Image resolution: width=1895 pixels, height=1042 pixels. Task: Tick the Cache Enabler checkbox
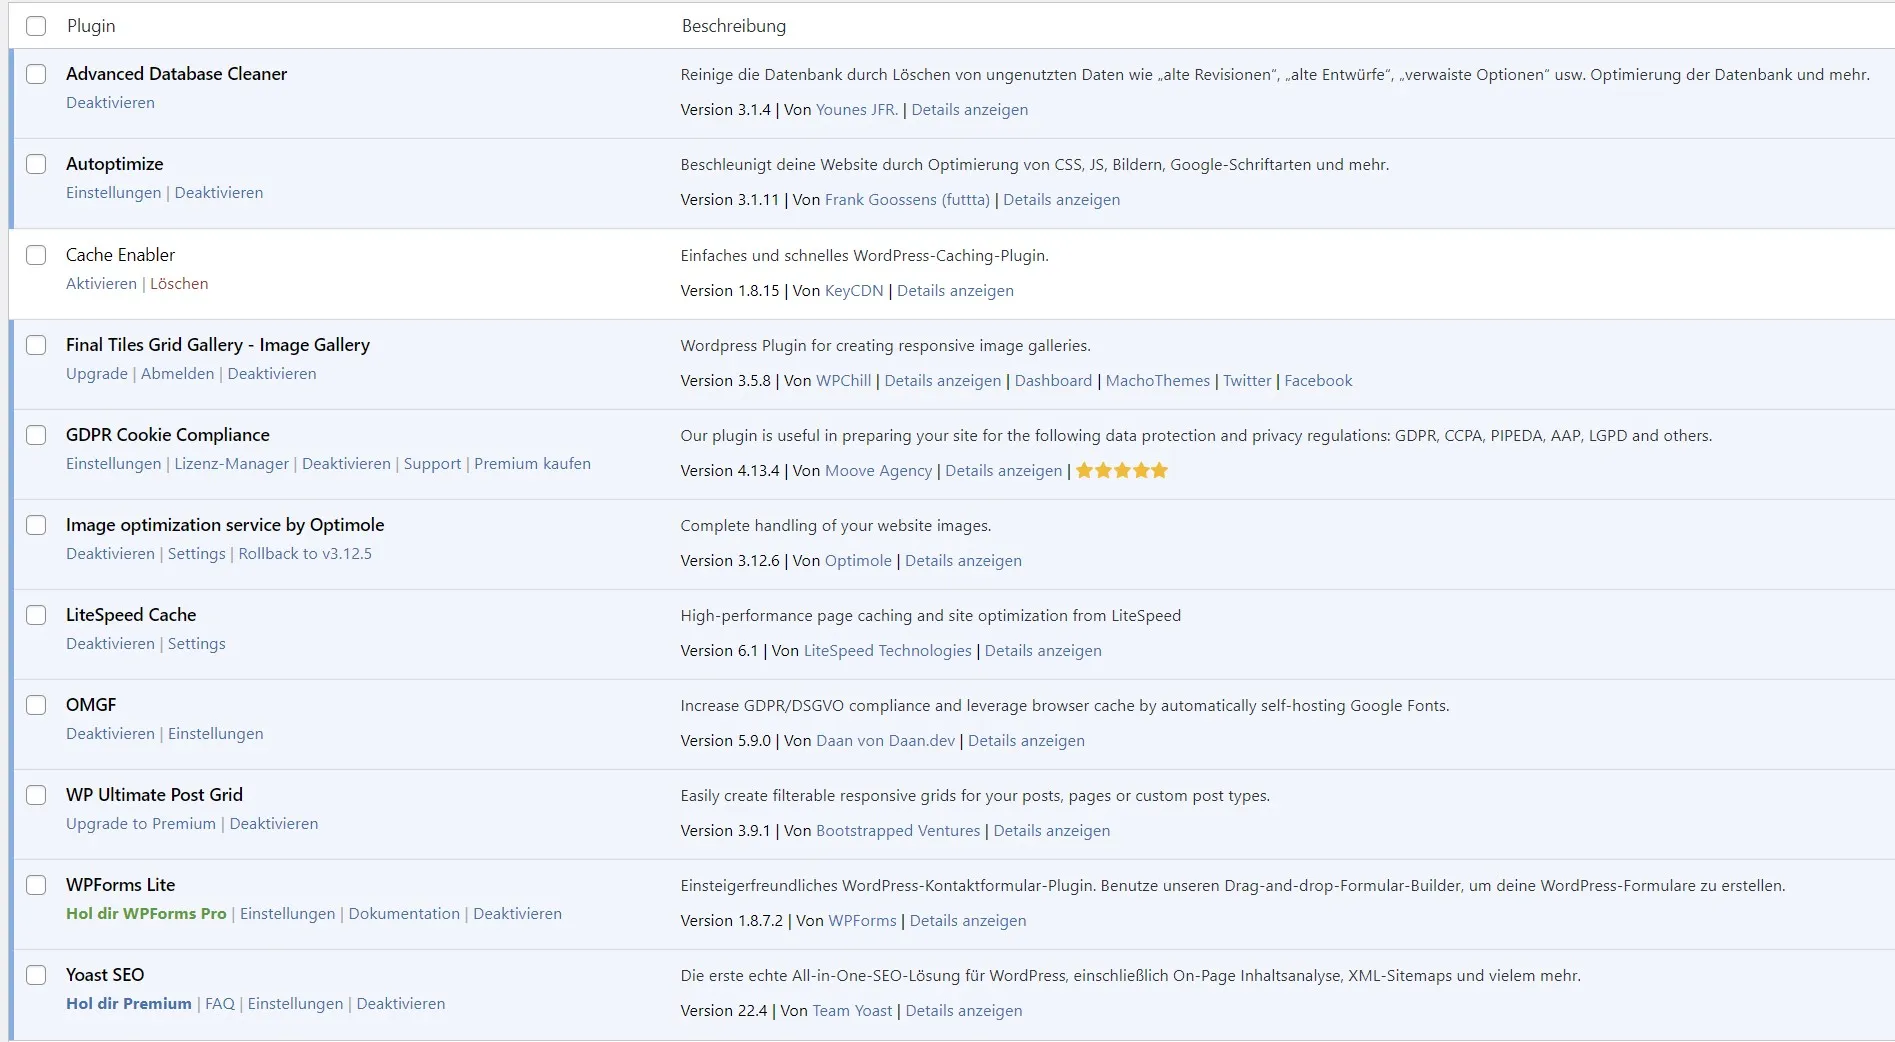click(36, 255)
